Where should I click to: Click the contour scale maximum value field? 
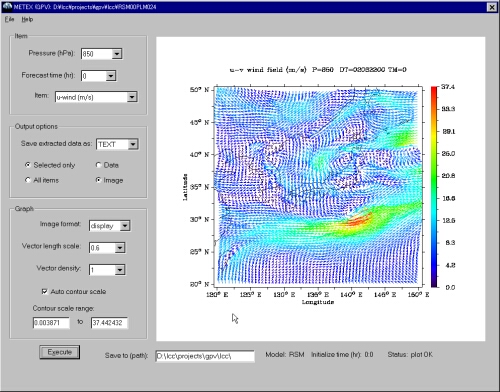[x=109, y=323]
